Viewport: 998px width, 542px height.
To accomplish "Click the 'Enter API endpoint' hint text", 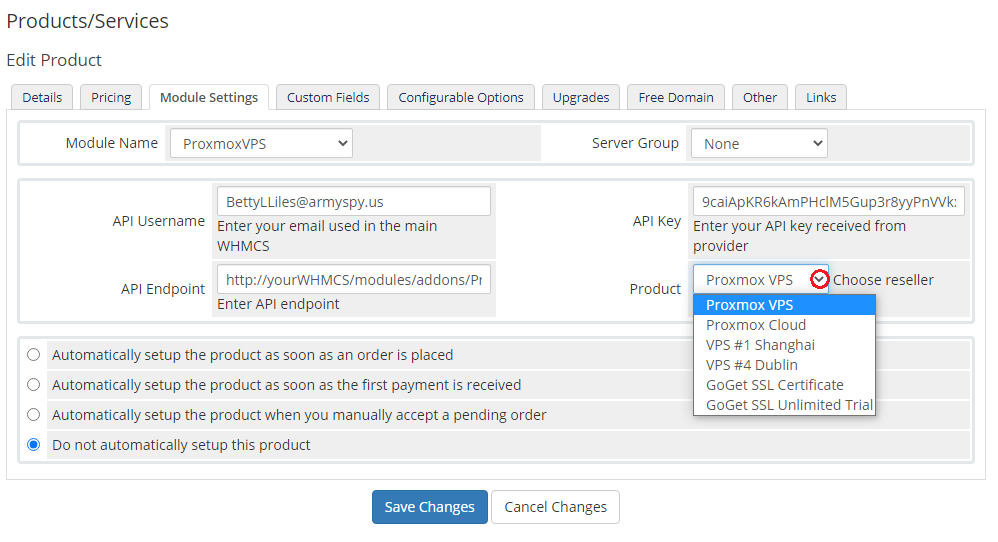I will 278,304.
